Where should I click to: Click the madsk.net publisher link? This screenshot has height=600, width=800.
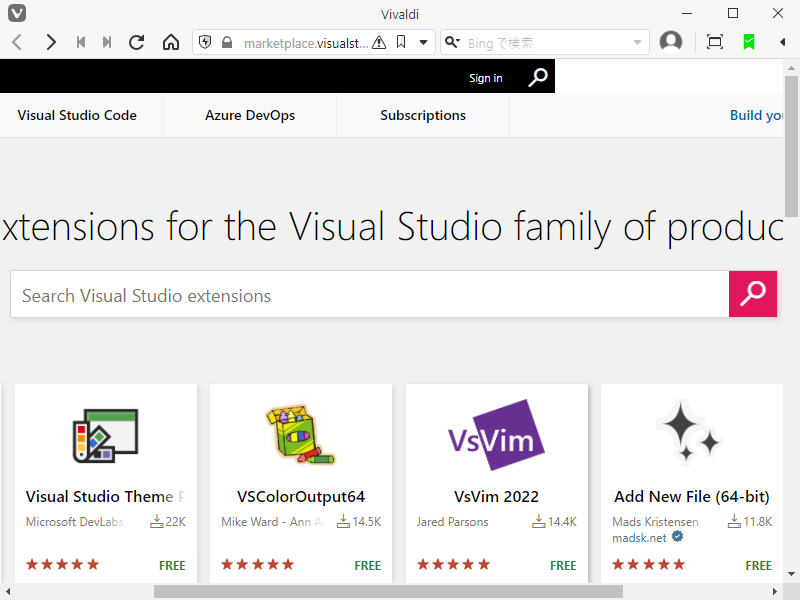tap(639, 538)
